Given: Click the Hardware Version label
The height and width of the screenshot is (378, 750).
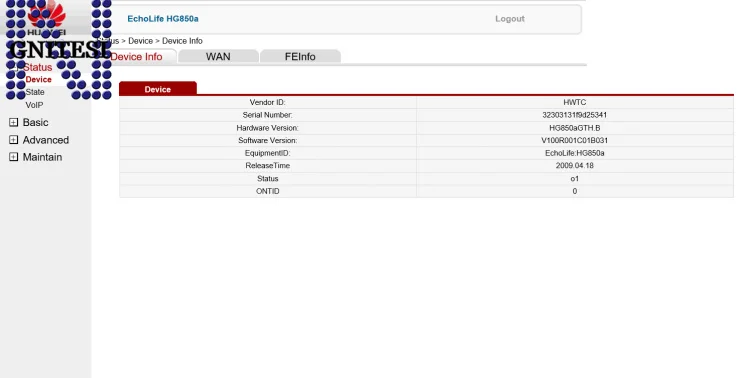Looking at the screenshot, I should click(267, 128).
